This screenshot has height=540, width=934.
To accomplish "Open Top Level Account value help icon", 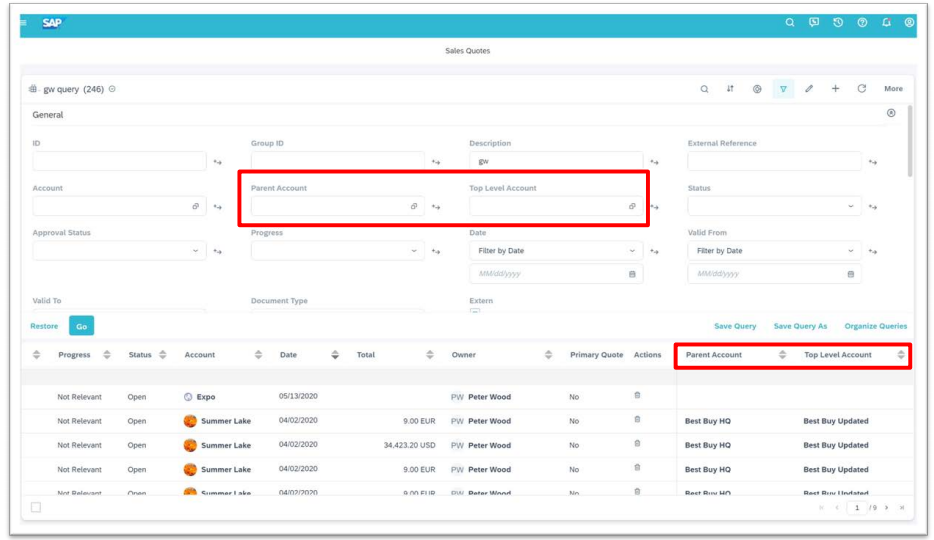I will pyautogui.click(x=632, y=206).
